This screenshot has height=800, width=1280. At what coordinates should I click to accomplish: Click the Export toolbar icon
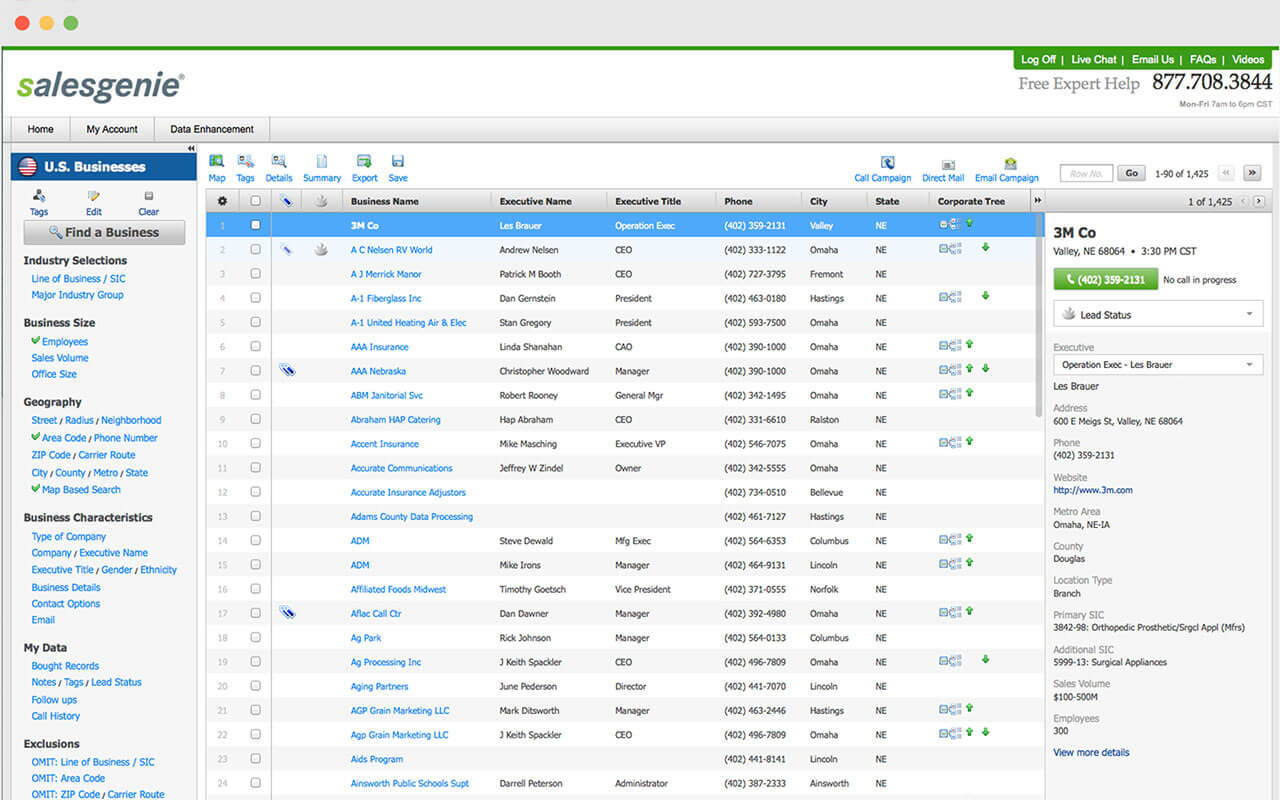coord(364,162)
